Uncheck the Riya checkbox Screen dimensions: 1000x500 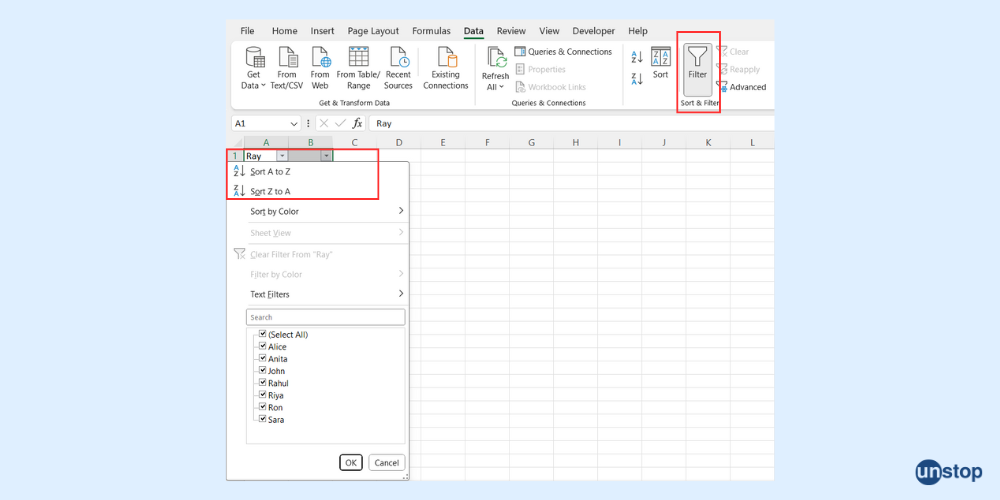(262, 395)
